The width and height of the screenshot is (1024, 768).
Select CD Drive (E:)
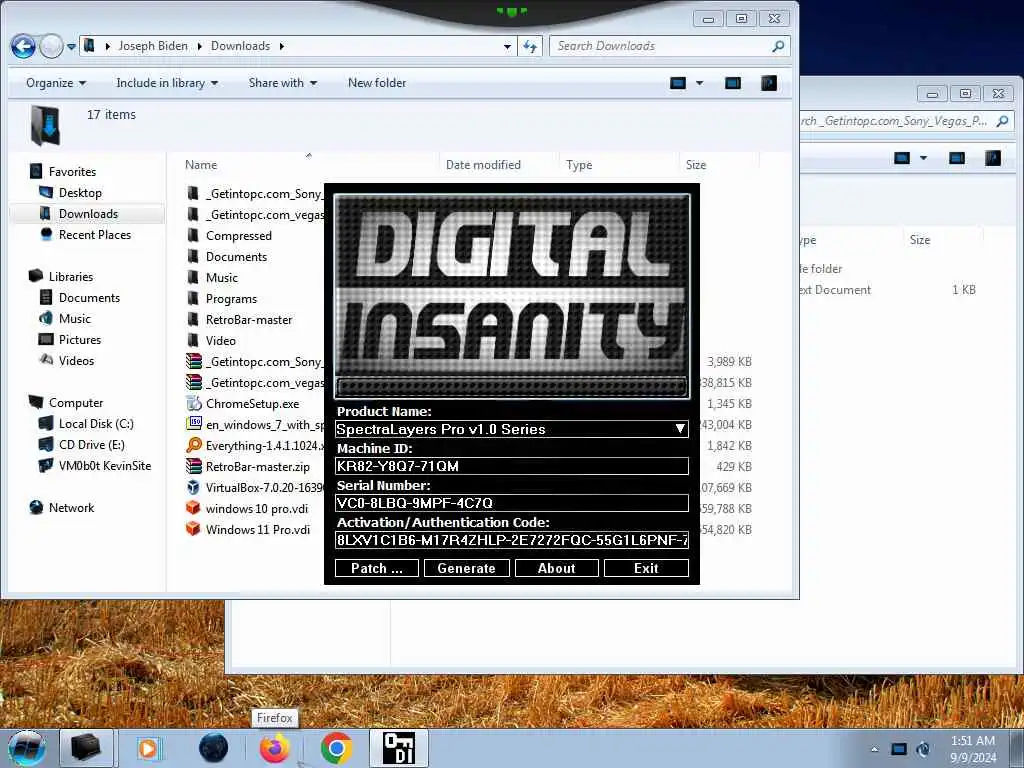[91, 445]
